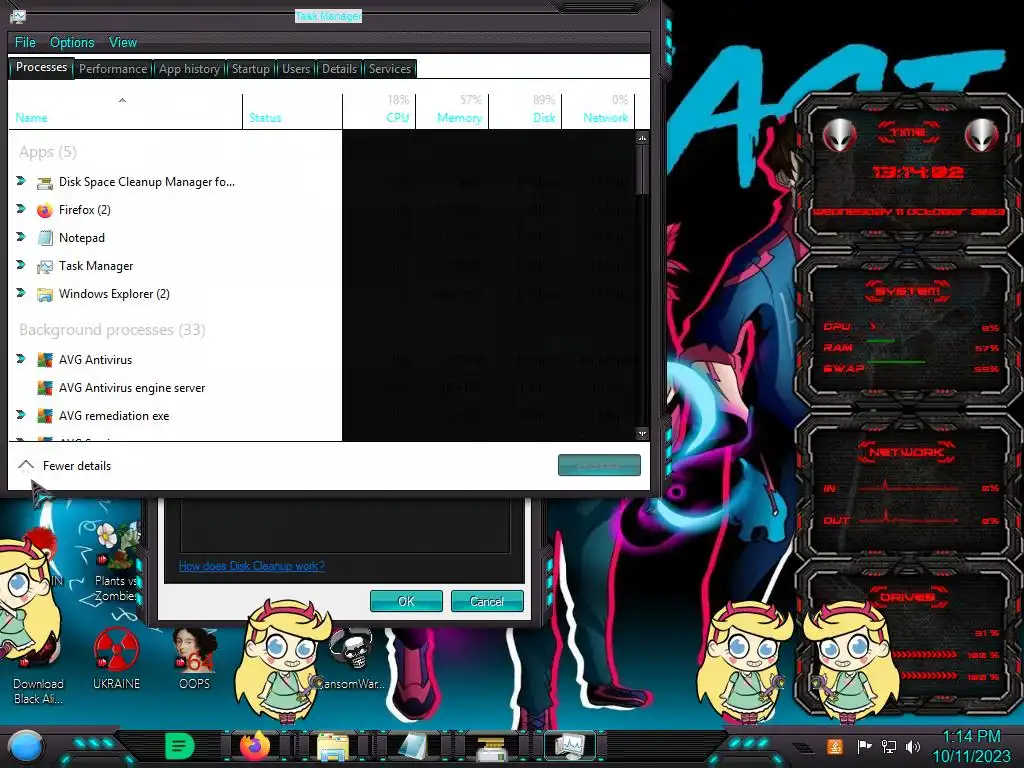
Task: Switch to the Users tab
Action: pos(296,69)
